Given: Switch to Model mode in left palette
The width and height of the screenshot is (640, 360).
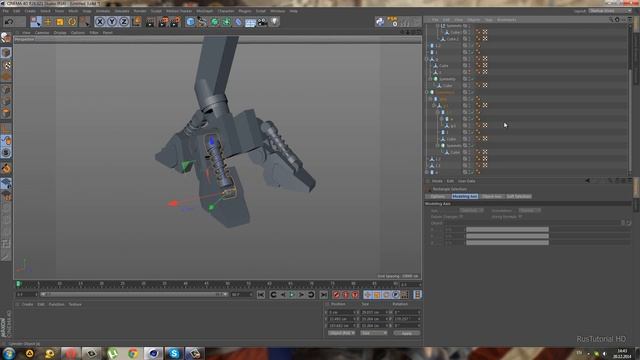Looking at the screenshot, I should coord(6,53).
